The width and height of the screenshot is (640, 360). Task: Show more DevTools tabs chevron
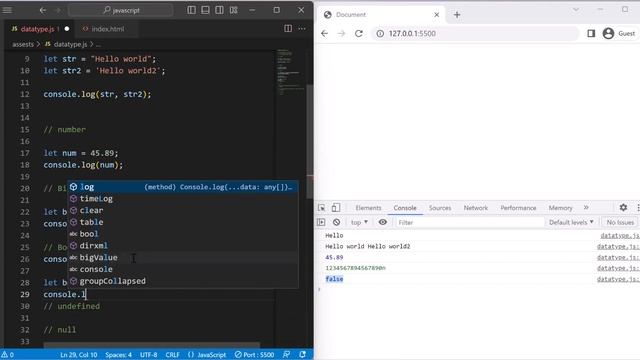click(586, 208)
